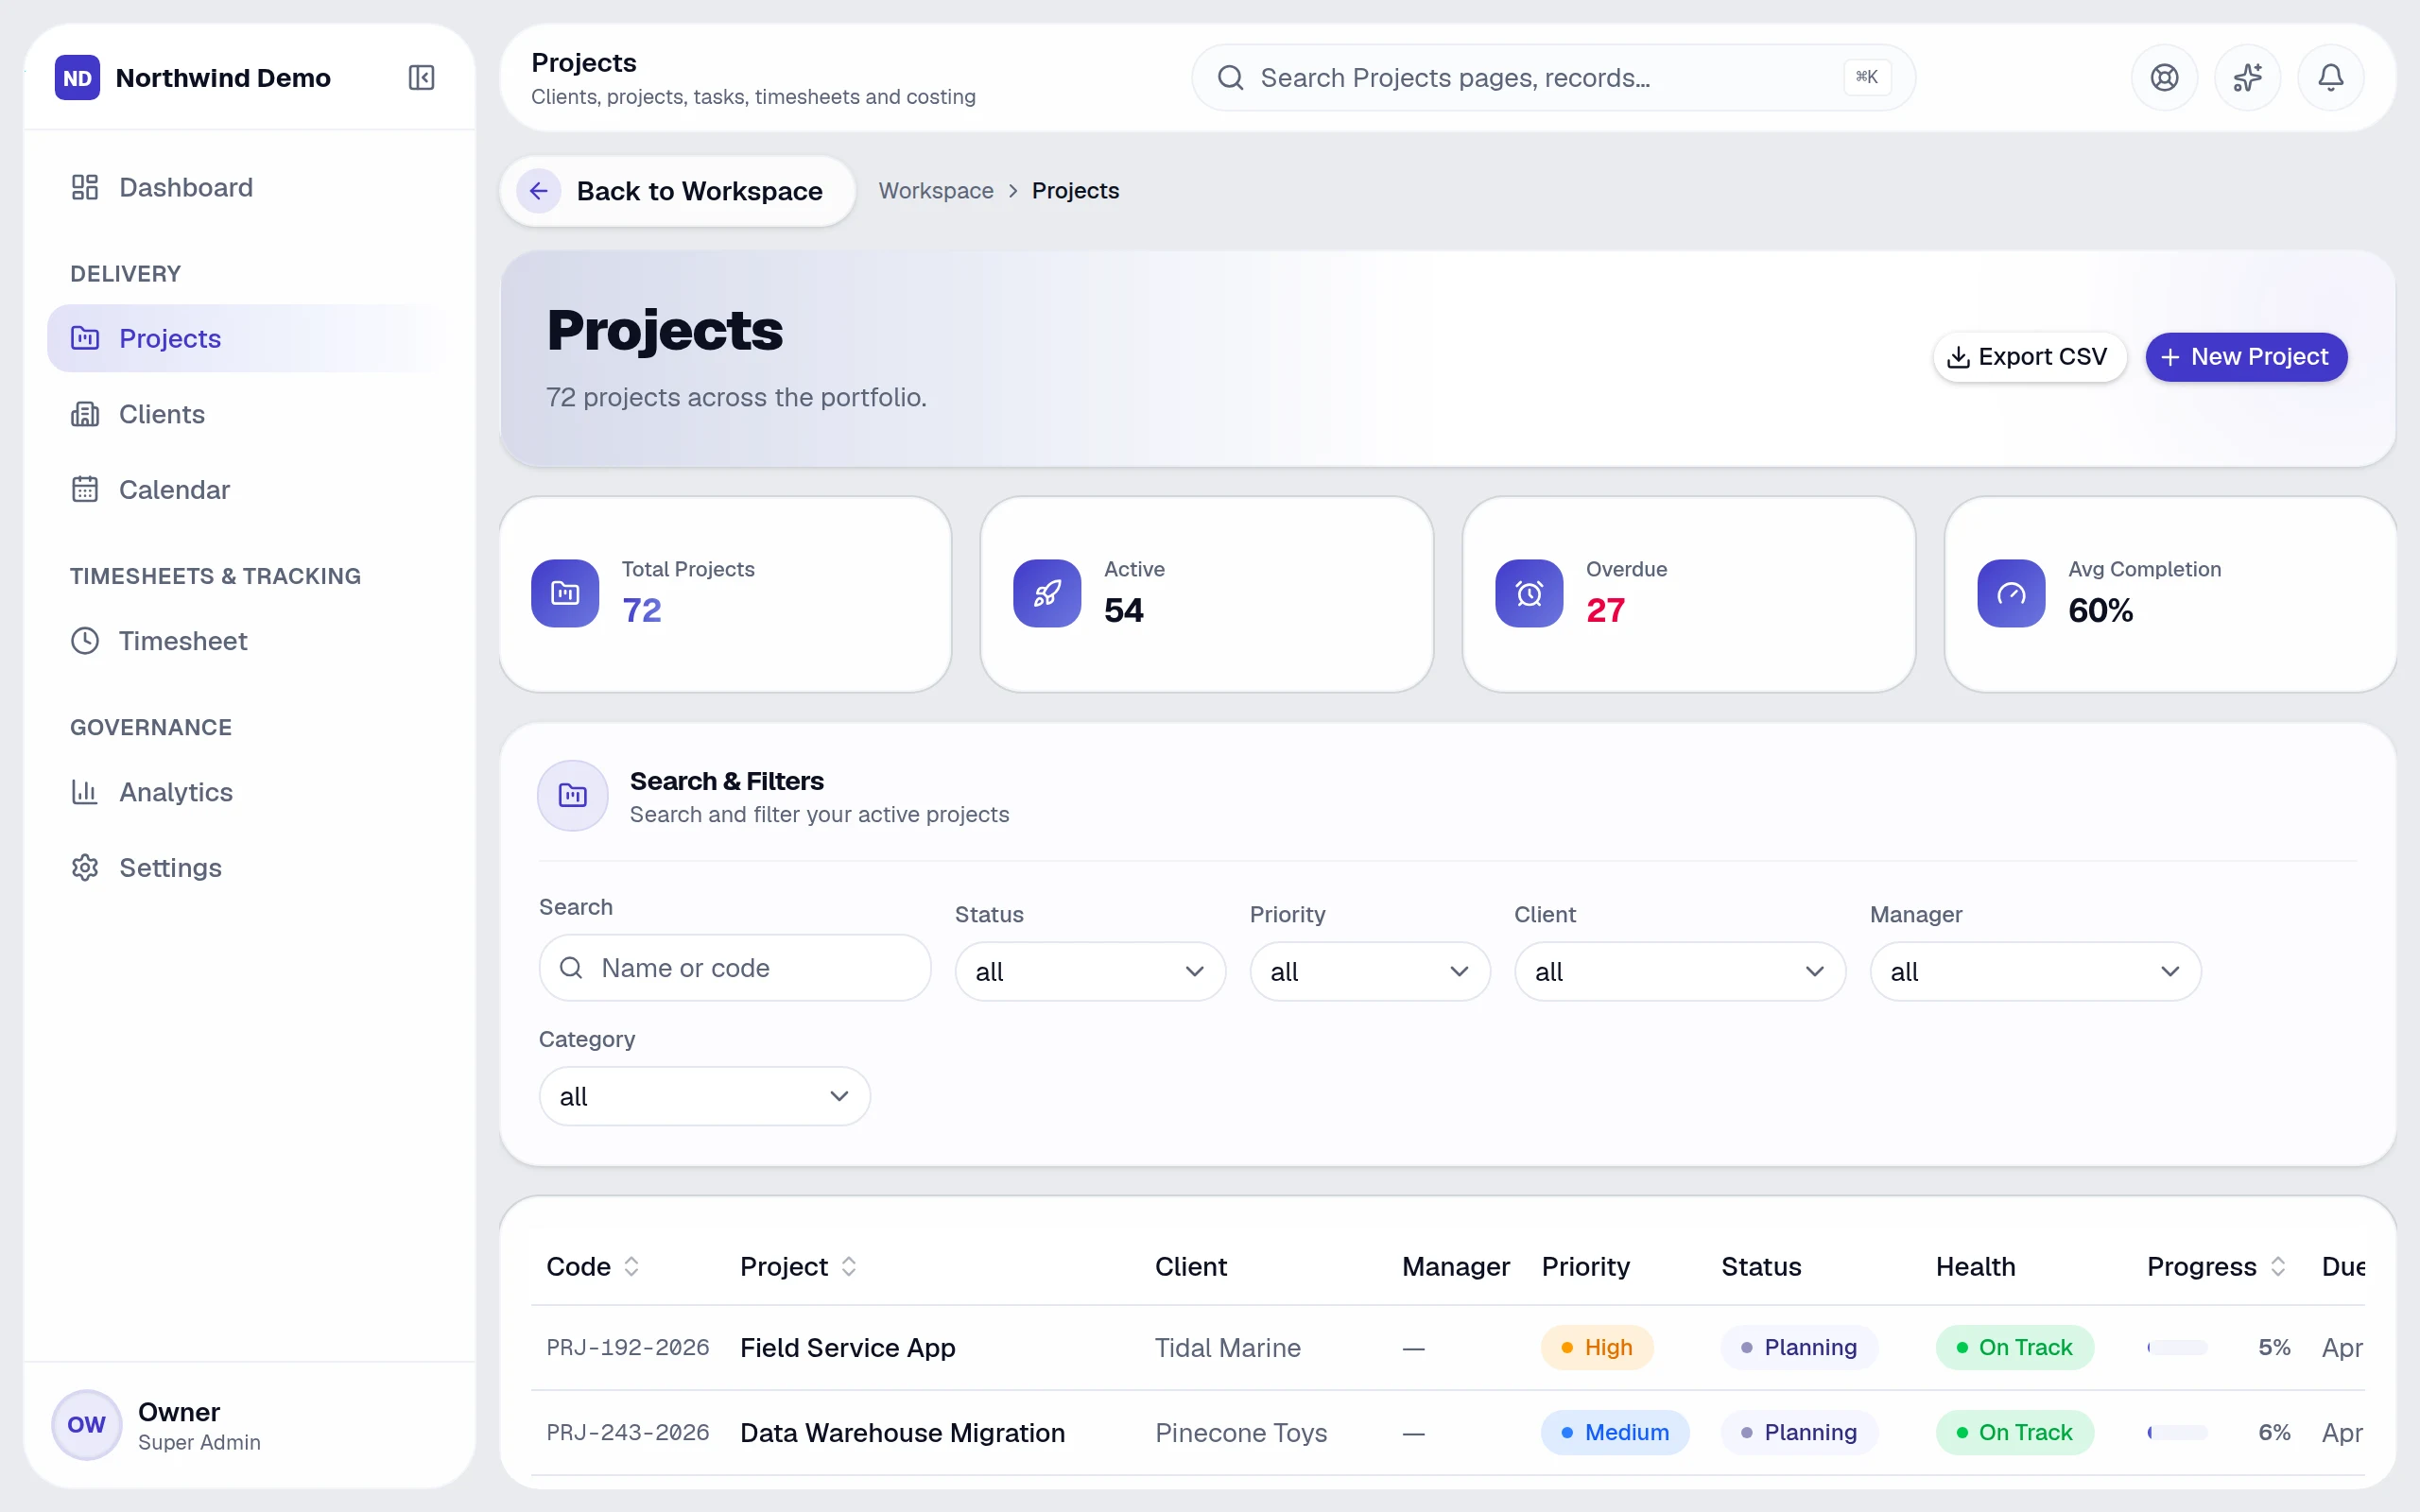The width and height of the screenshot is (2420, 1512).
Task: Click the ND workspace logo
Action: 77,78
